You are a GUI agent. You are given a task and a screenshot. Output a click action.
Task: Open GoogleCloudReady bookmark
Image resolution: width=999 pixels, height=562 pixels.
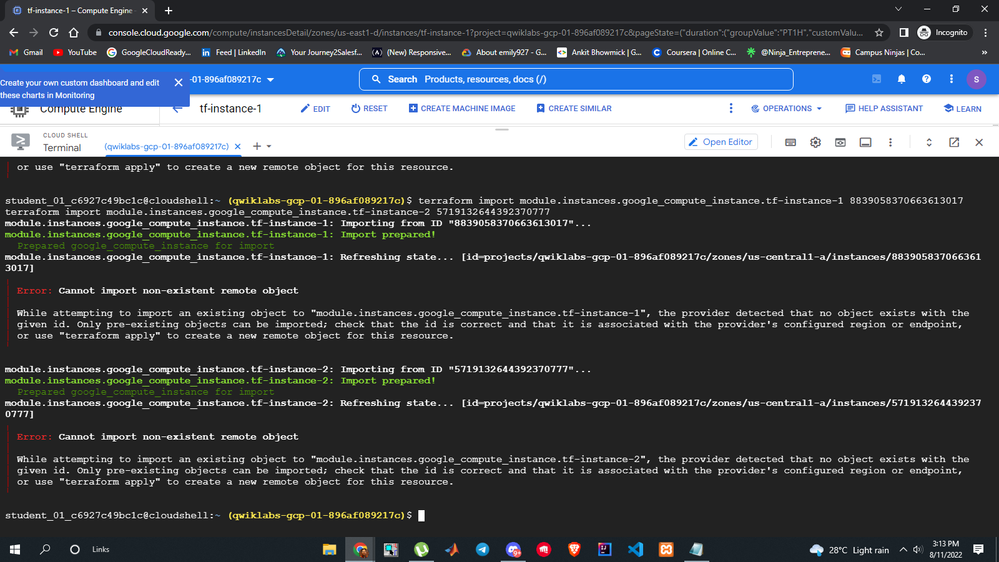149,52
